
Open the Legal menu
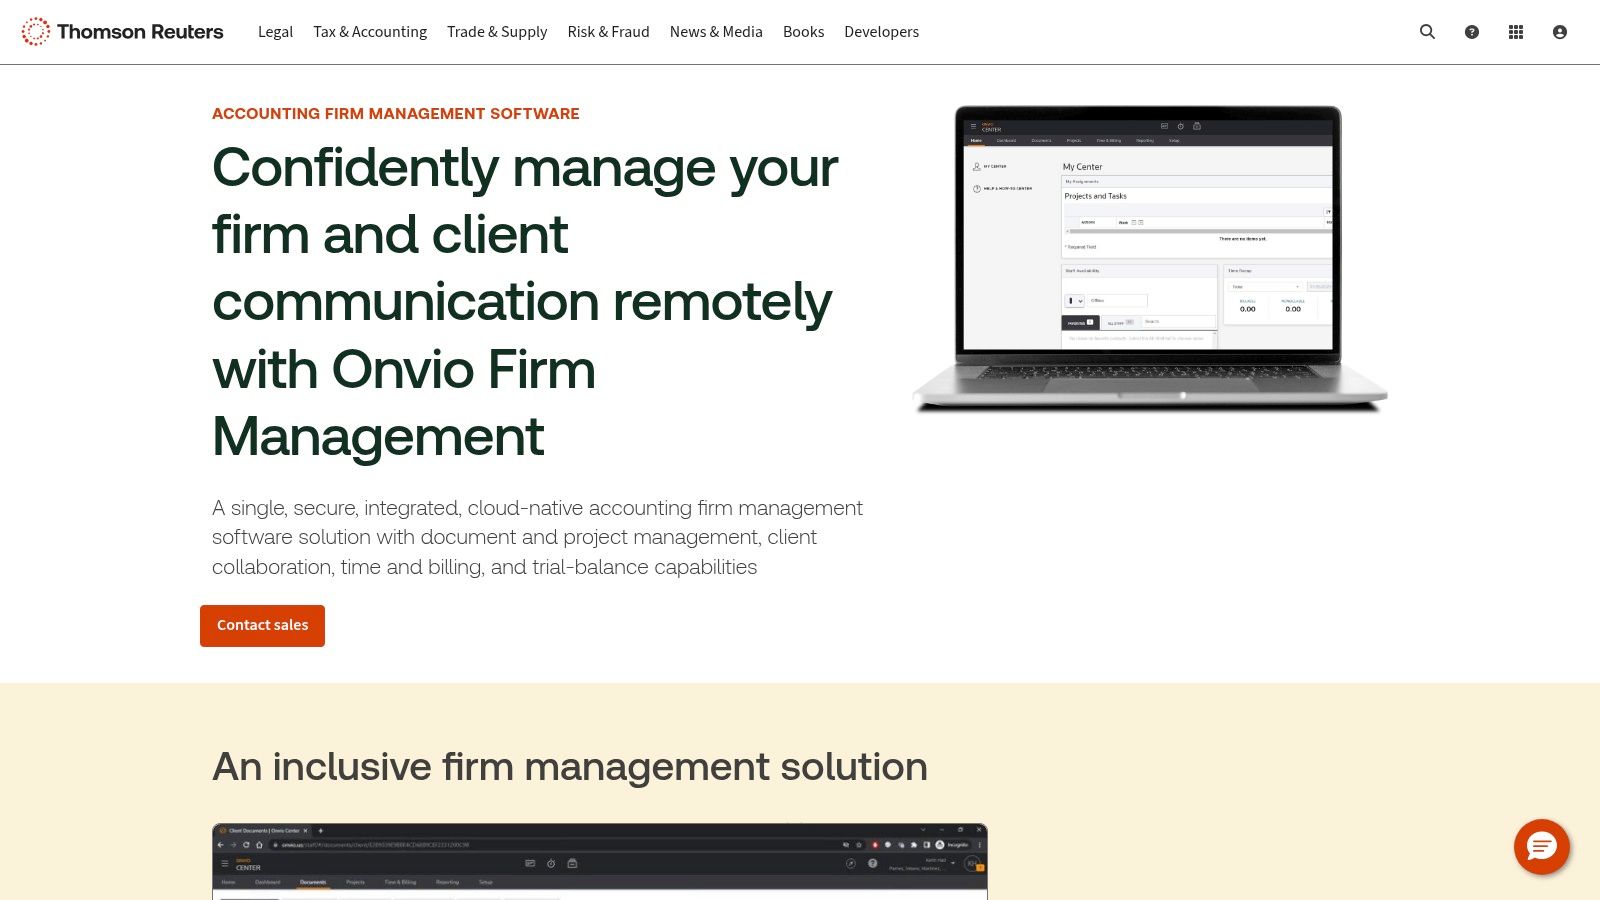275,32
